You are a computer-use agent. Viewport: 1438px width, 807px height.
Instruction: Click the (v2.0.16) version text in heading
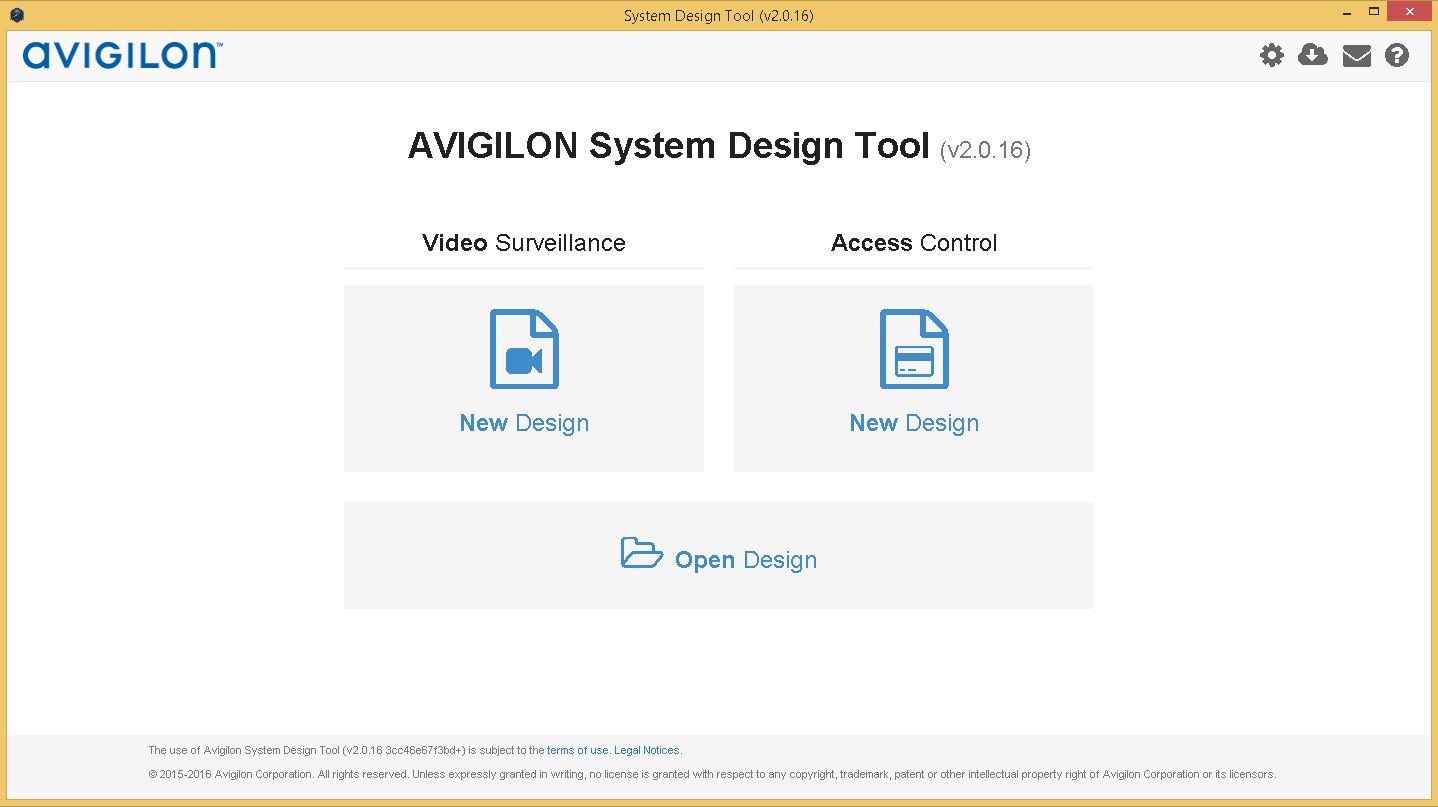pos(985,150)
